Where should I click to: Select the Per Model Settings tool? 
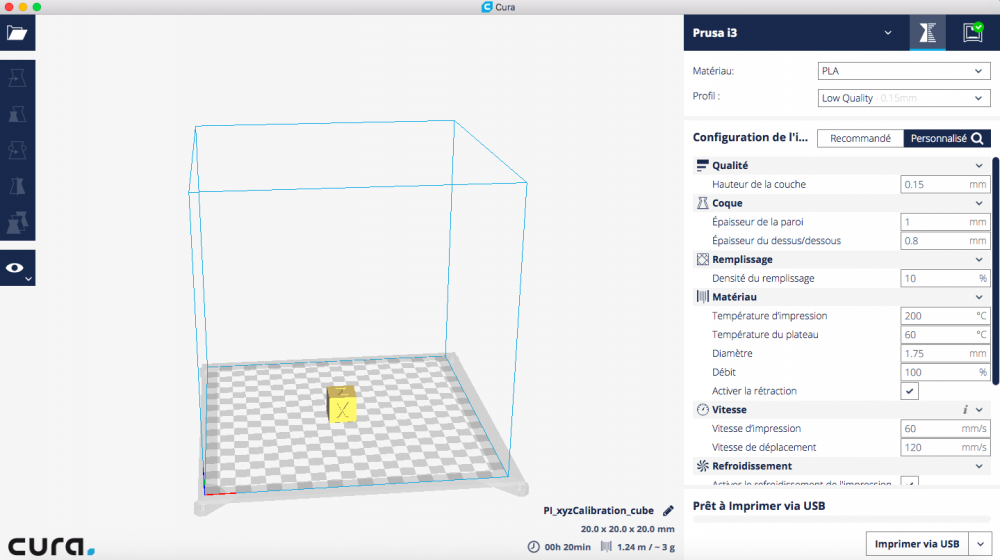17,222
